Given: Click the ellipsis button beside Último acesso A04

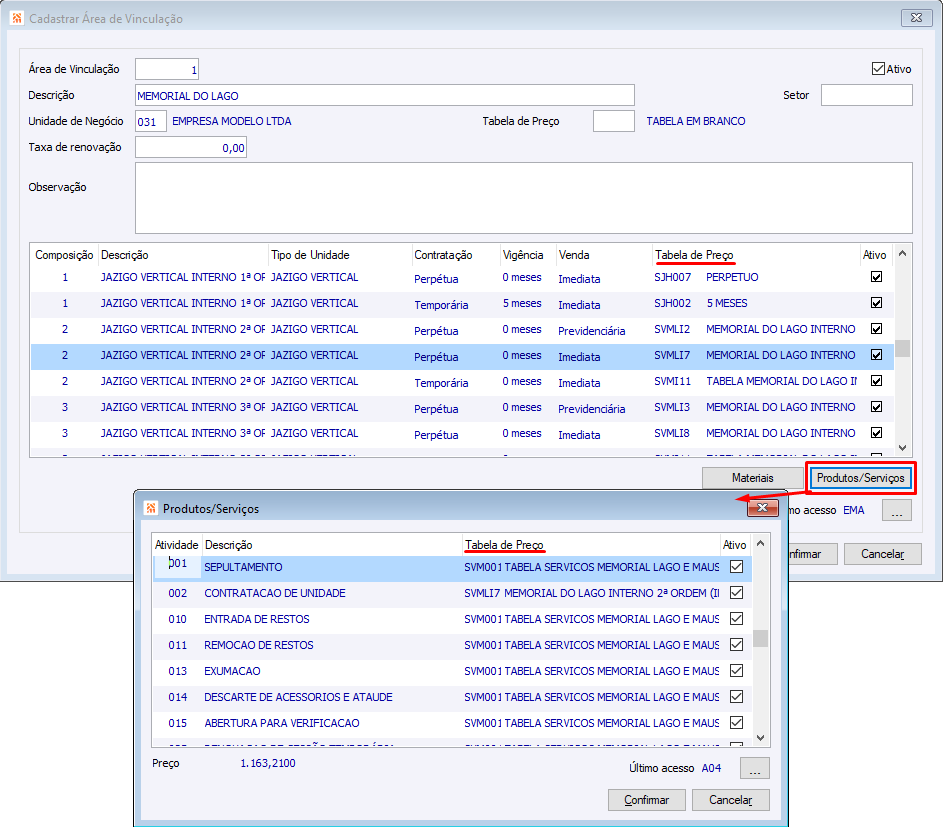Looking at the screenshot, I should click(755, 768).
